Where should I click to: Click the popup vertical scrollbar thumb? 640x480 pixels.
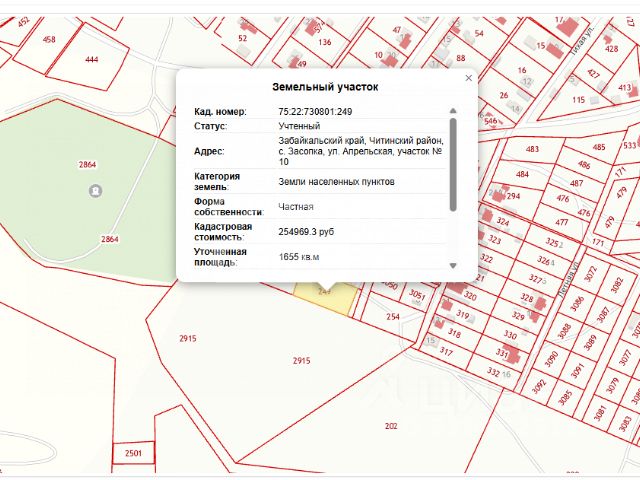453,164
